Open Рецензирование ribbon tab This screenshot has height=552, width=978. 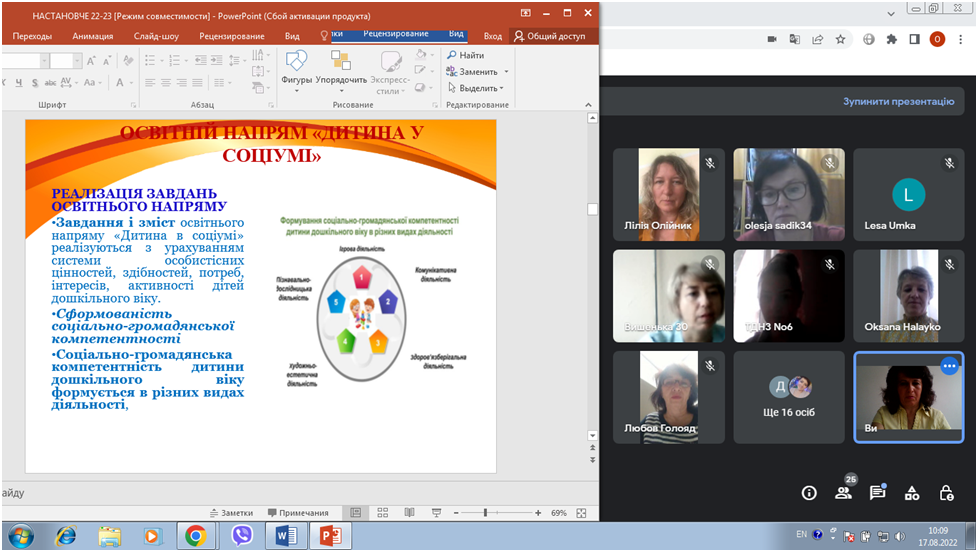tap(232, 36)
